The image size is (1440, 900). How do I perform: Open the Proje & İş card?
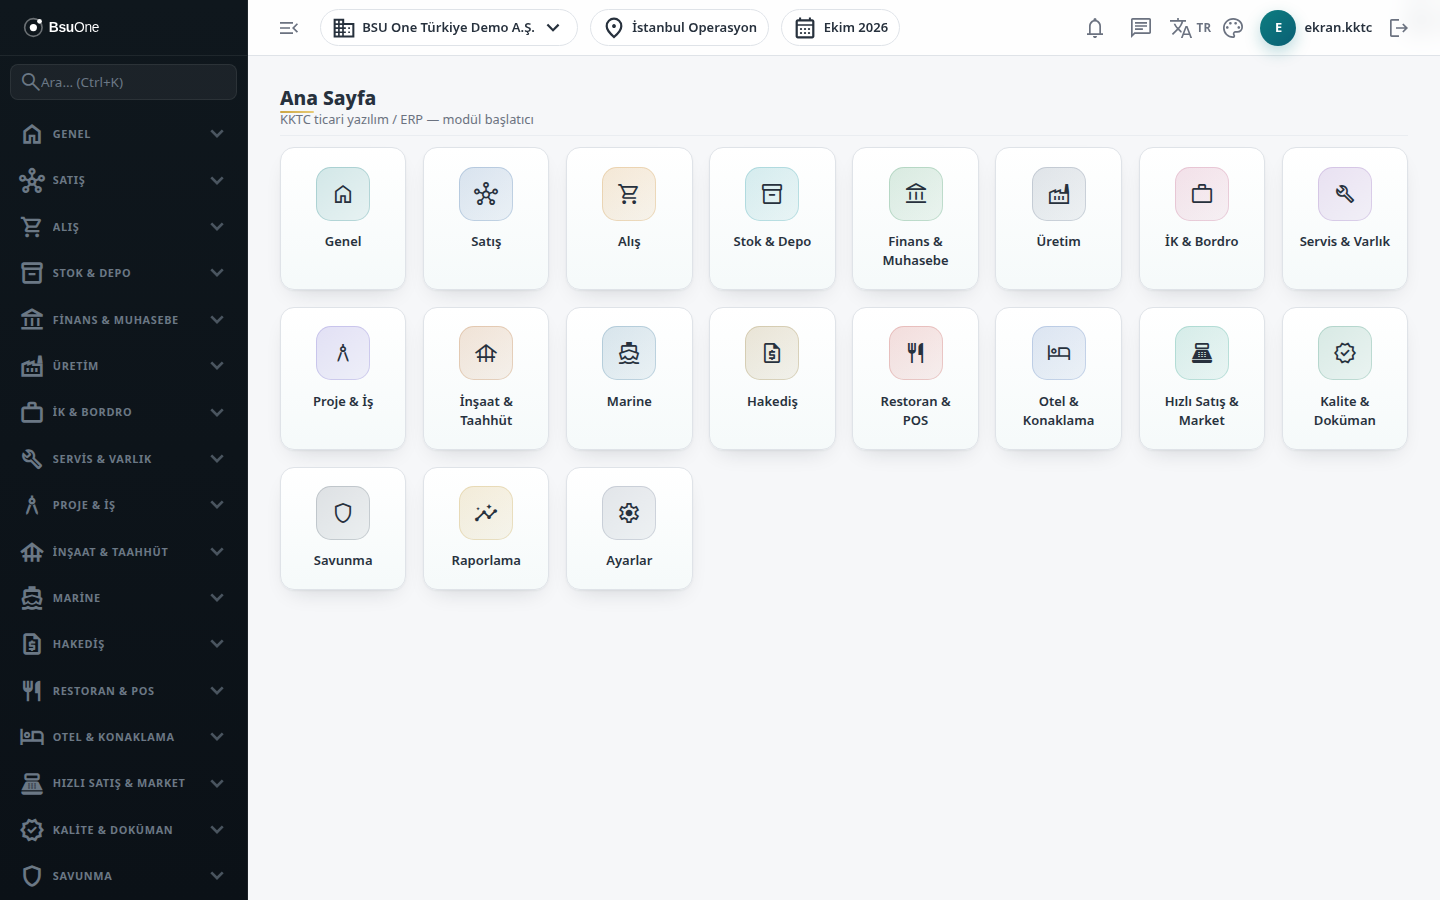343,378
